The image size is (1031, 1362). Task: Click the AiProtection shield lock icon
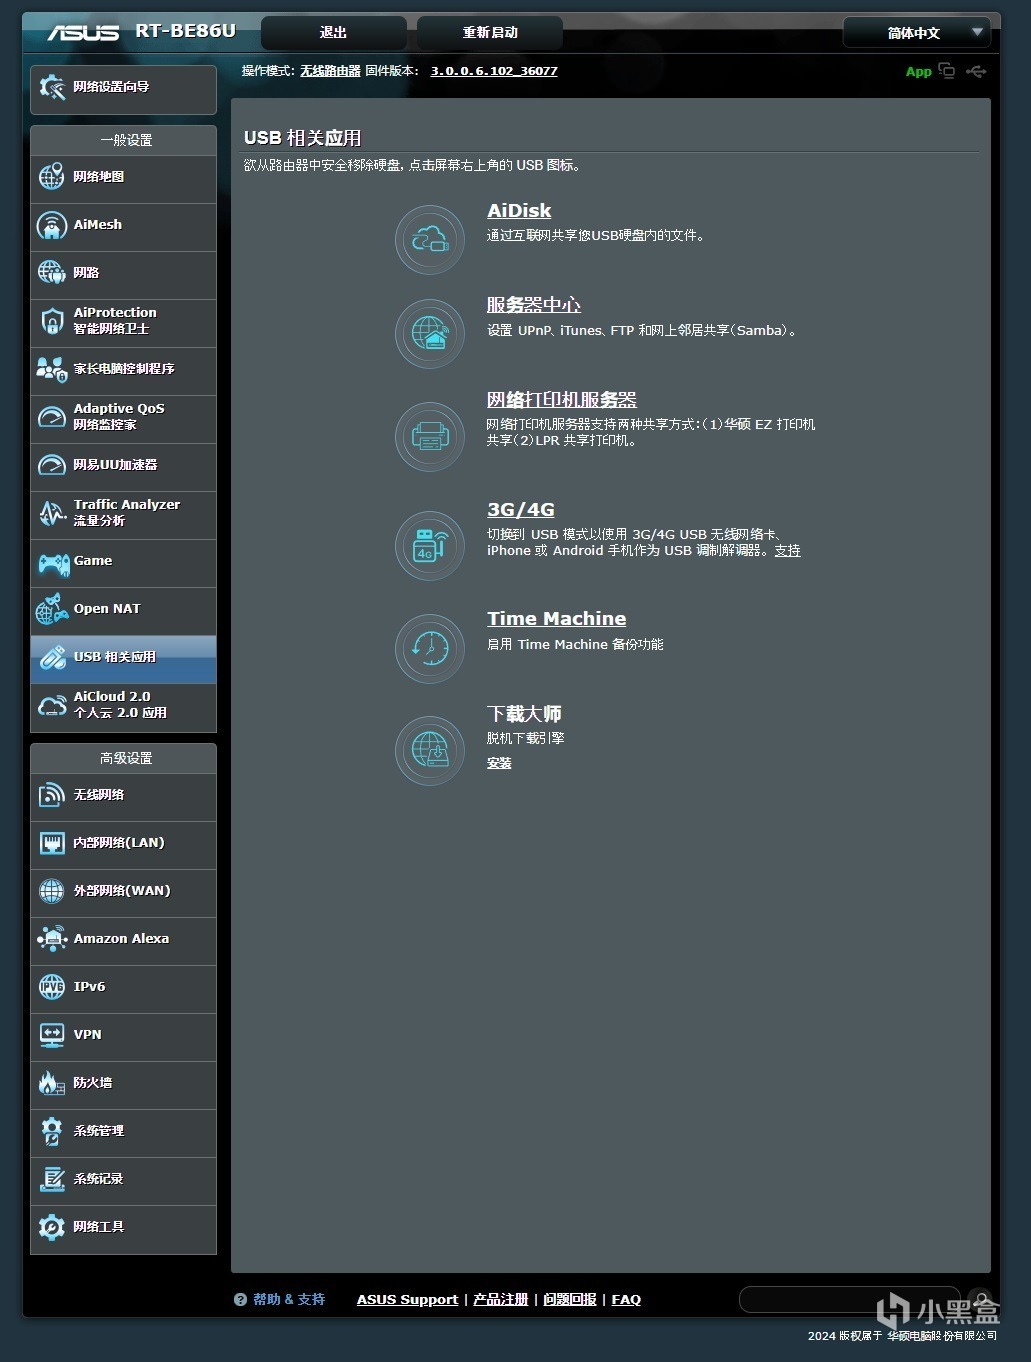coord(52,321)
